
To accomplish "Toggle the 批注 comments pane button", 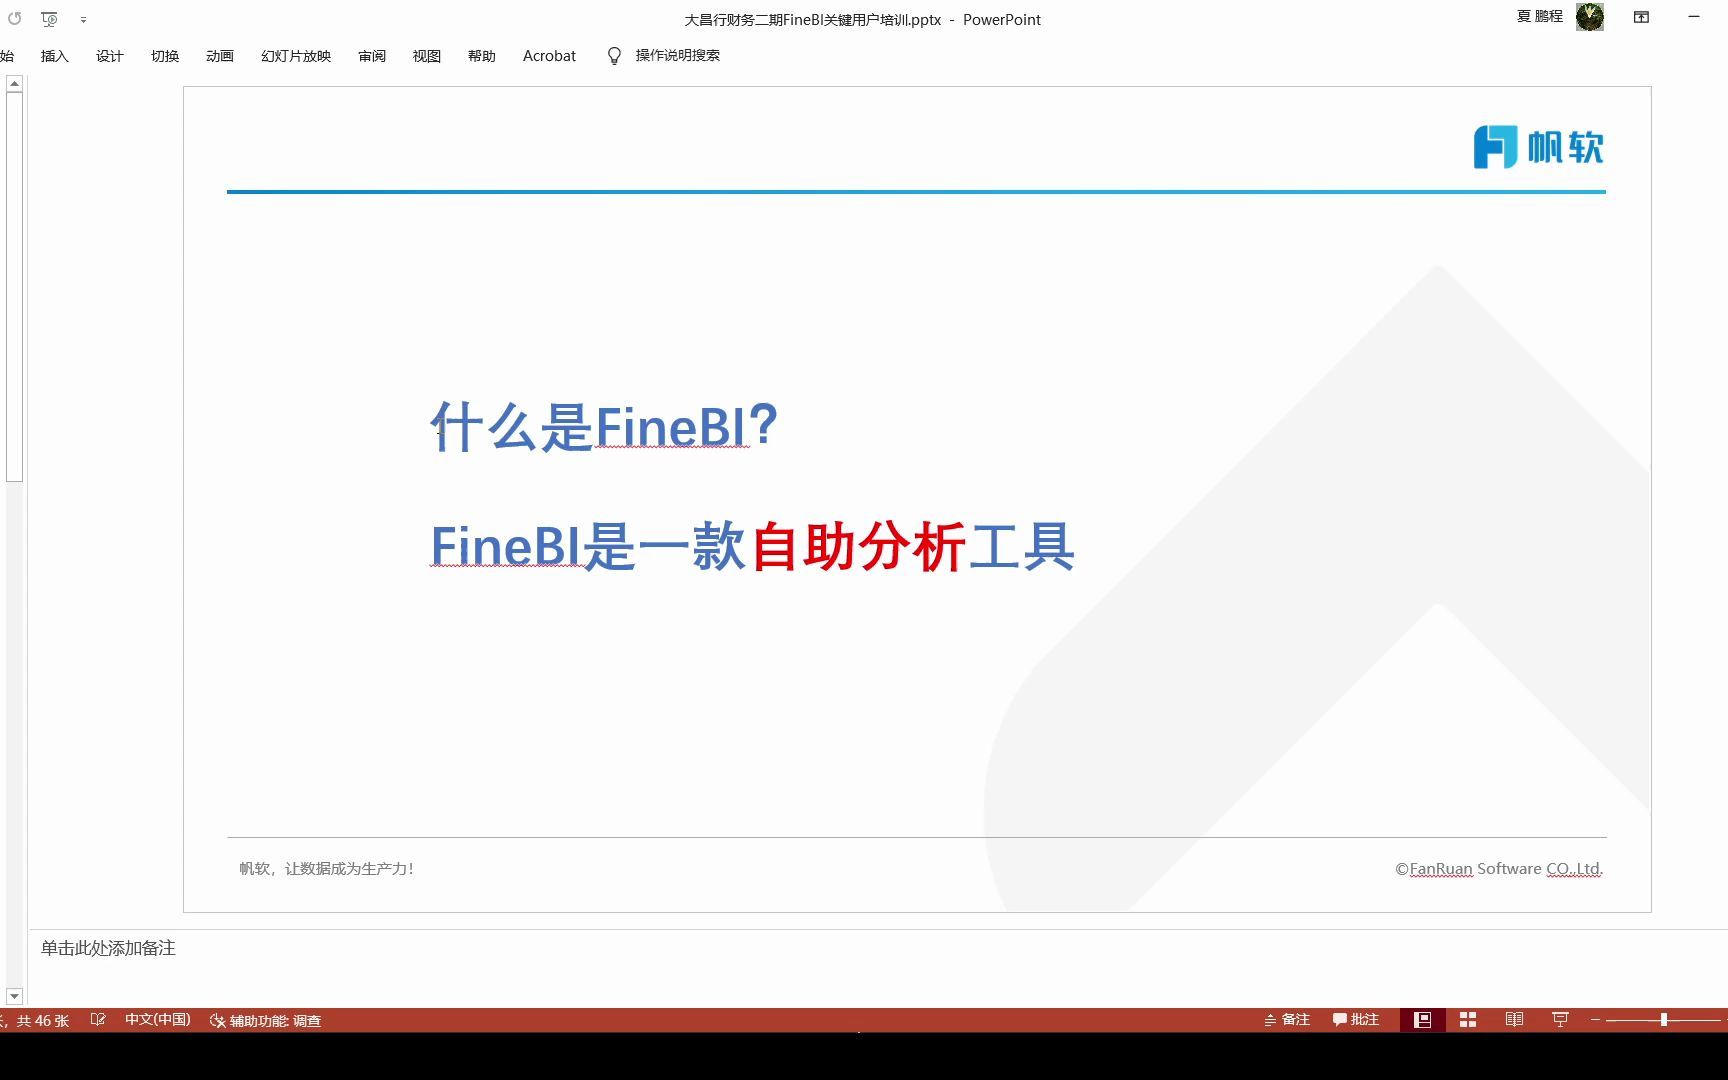I will click(x=1356, y=1020).
